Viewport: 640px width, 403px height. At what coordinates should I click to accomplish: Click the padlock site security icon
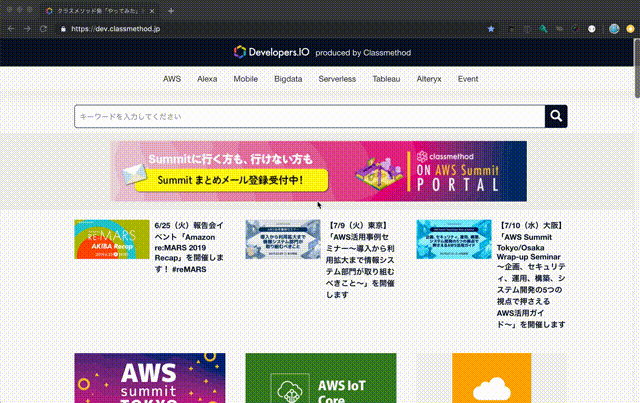[63, 29]
